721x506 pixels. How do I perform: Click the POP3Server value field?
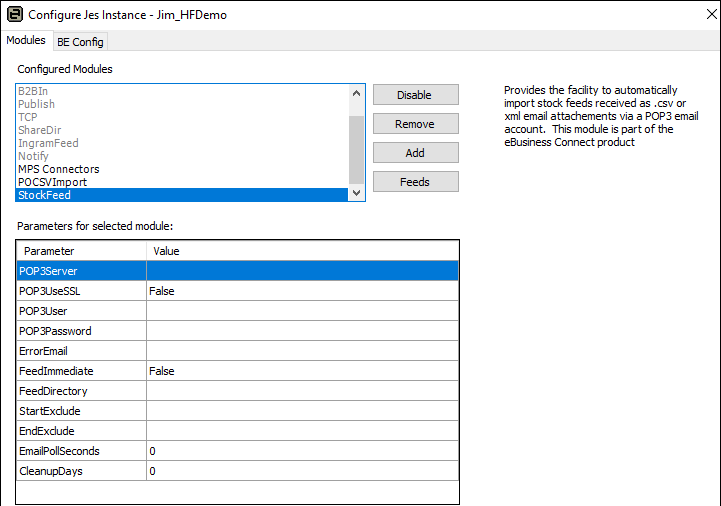[x=302, y=271]
